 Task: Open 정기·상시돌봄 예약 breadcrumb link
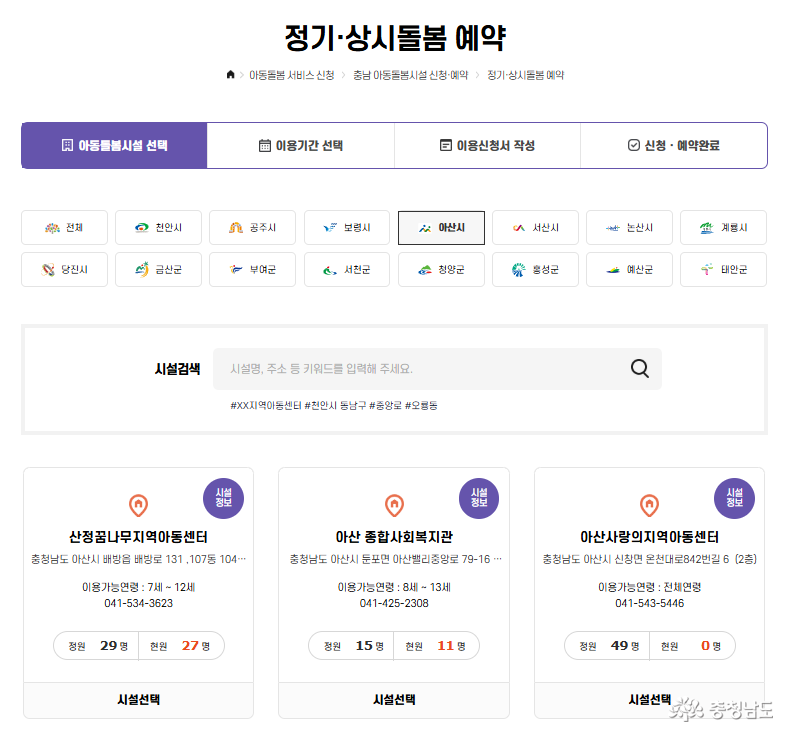pyautogui.click(x=526, y=75)
